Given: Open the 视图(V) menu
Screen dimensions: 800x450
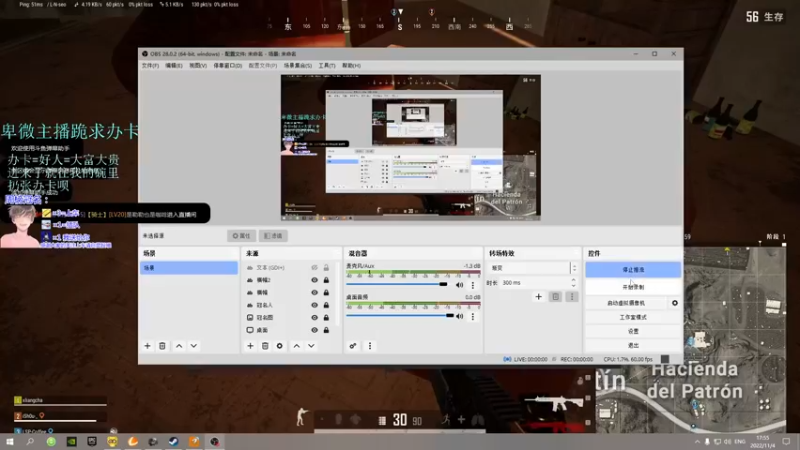Looking at the screenshot, I should 198,66.
